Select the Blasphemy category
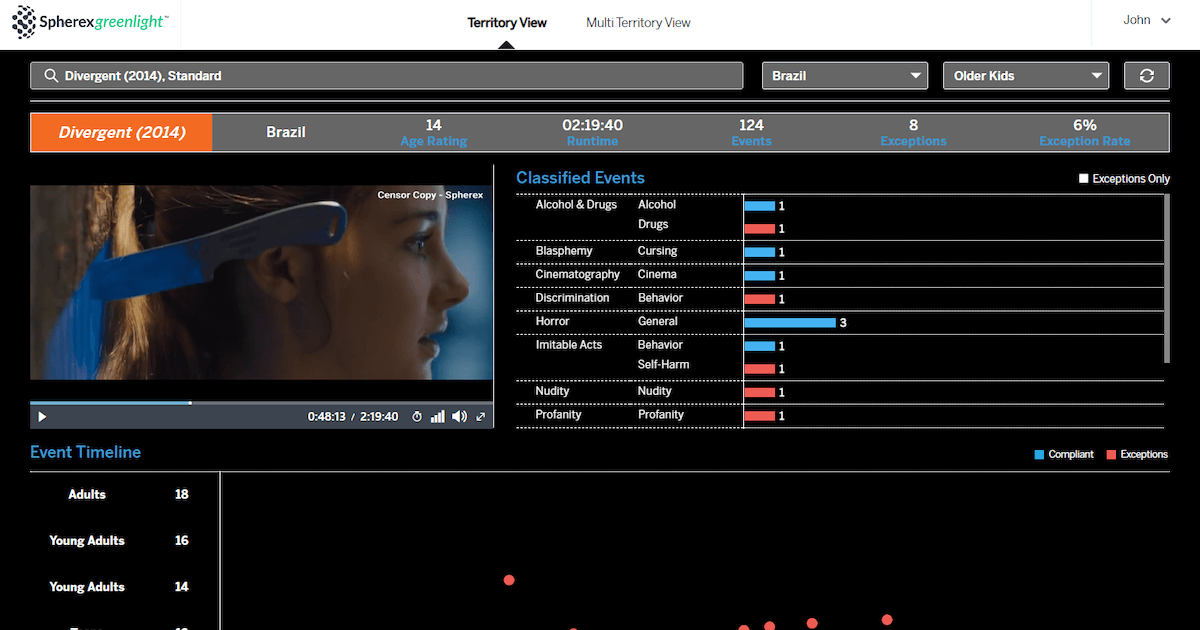The width and height of the screenshot is (1200, 630). (x=564, y=251)
